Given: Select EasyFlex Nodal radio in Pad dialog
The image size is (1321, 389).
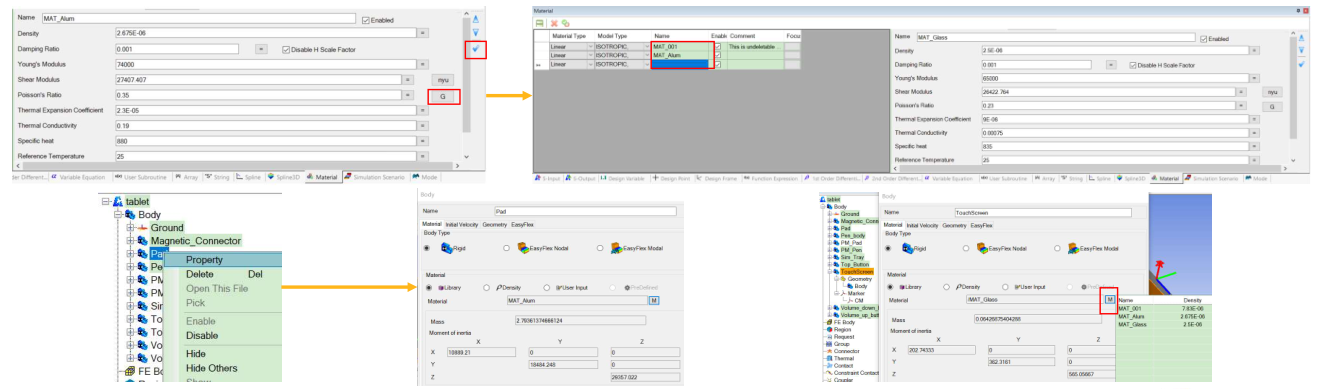Looking at the screenshot, I should coord(508,247).
